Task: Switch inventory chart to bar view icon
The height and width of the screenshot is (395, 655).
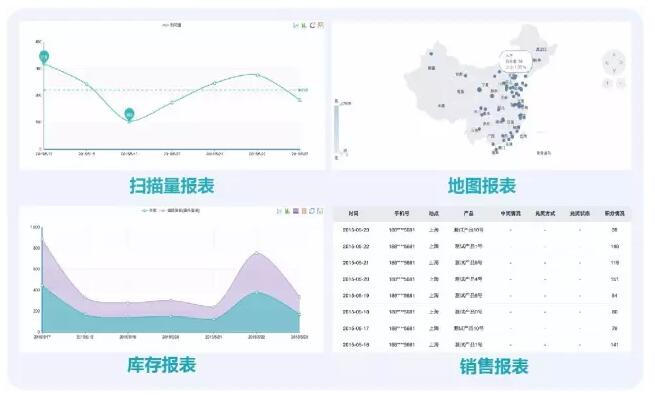Action: coord(287,211)
